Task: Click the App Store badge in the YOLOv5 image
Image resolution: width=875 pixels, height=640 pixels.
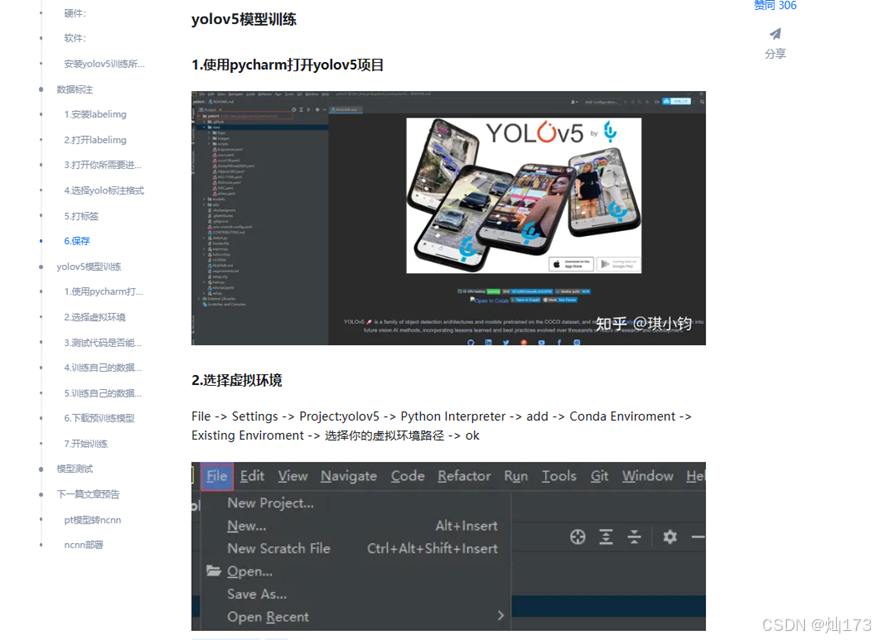Action: click(571, 264)
